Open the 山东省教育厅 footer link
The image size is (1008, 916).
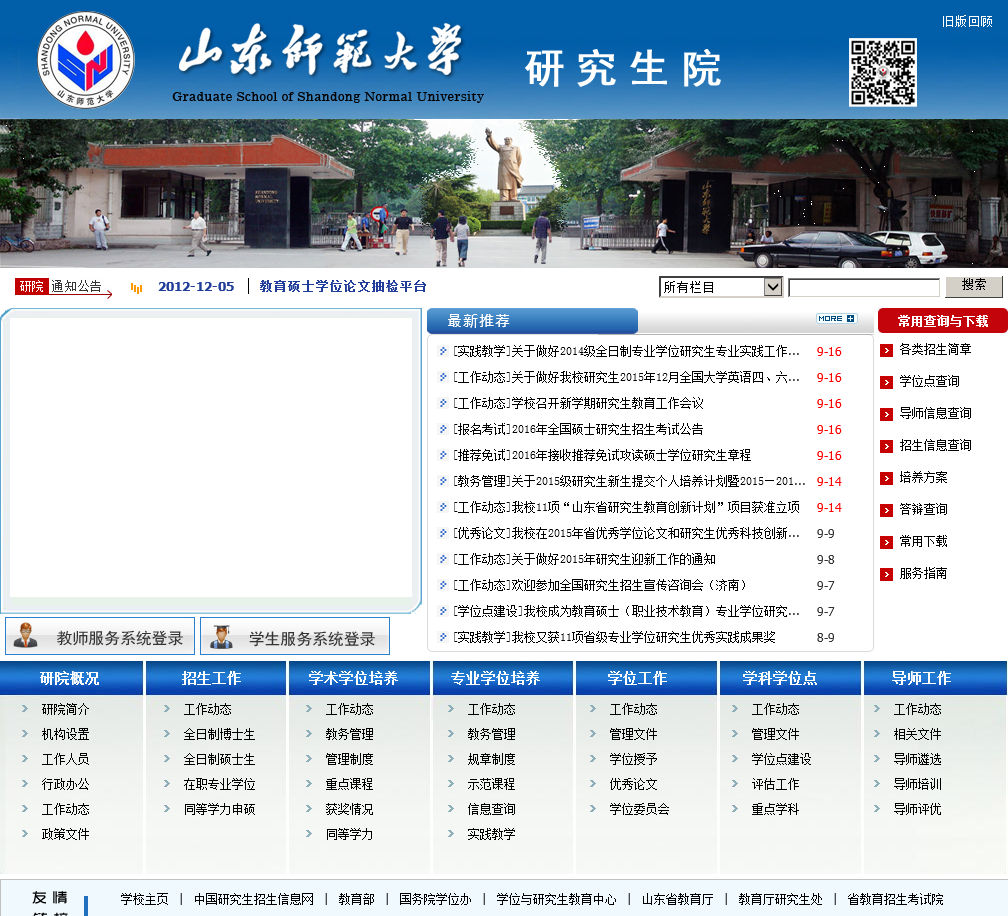point(678,899)
